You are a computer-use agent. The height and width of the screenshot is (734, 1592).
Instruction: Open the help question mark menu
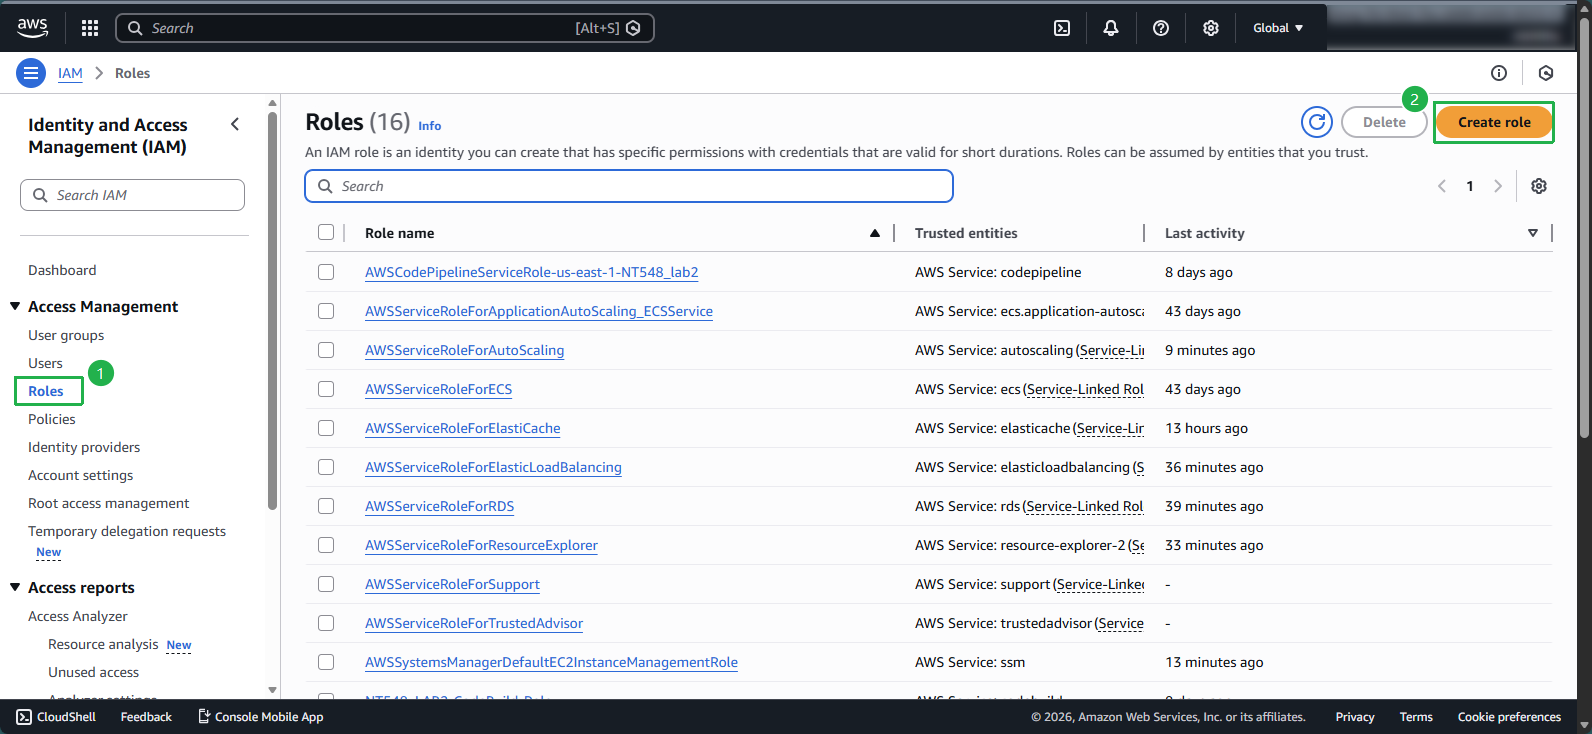click(x=1161, y=28)
